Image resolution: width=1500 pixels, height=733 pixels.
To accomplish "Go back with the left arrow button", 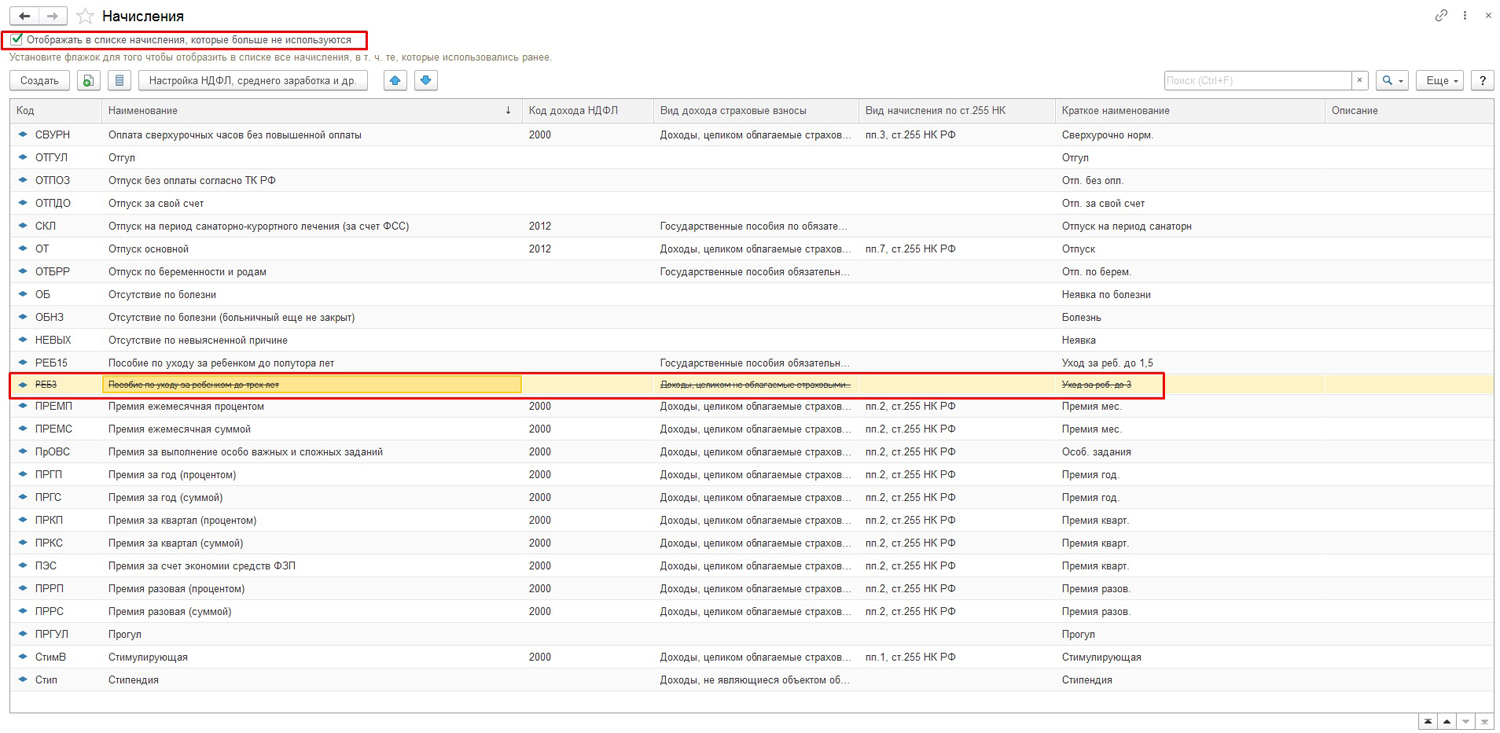I will pyautogui.click(x=24, y=16).
